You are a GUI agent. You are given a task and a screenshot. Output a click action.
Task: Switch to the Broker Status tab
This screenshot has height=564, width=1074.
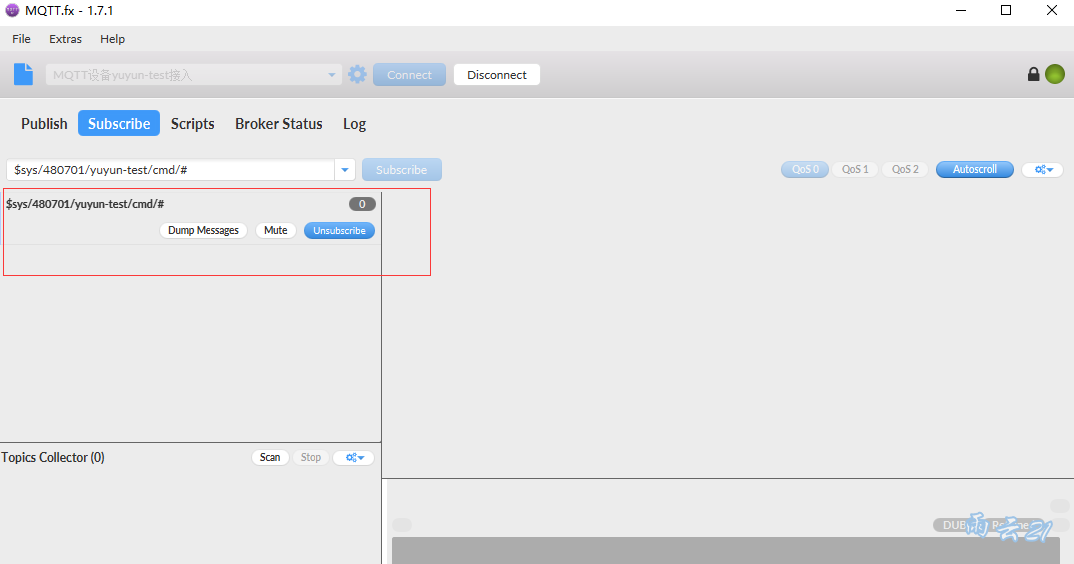click(279, 123)
